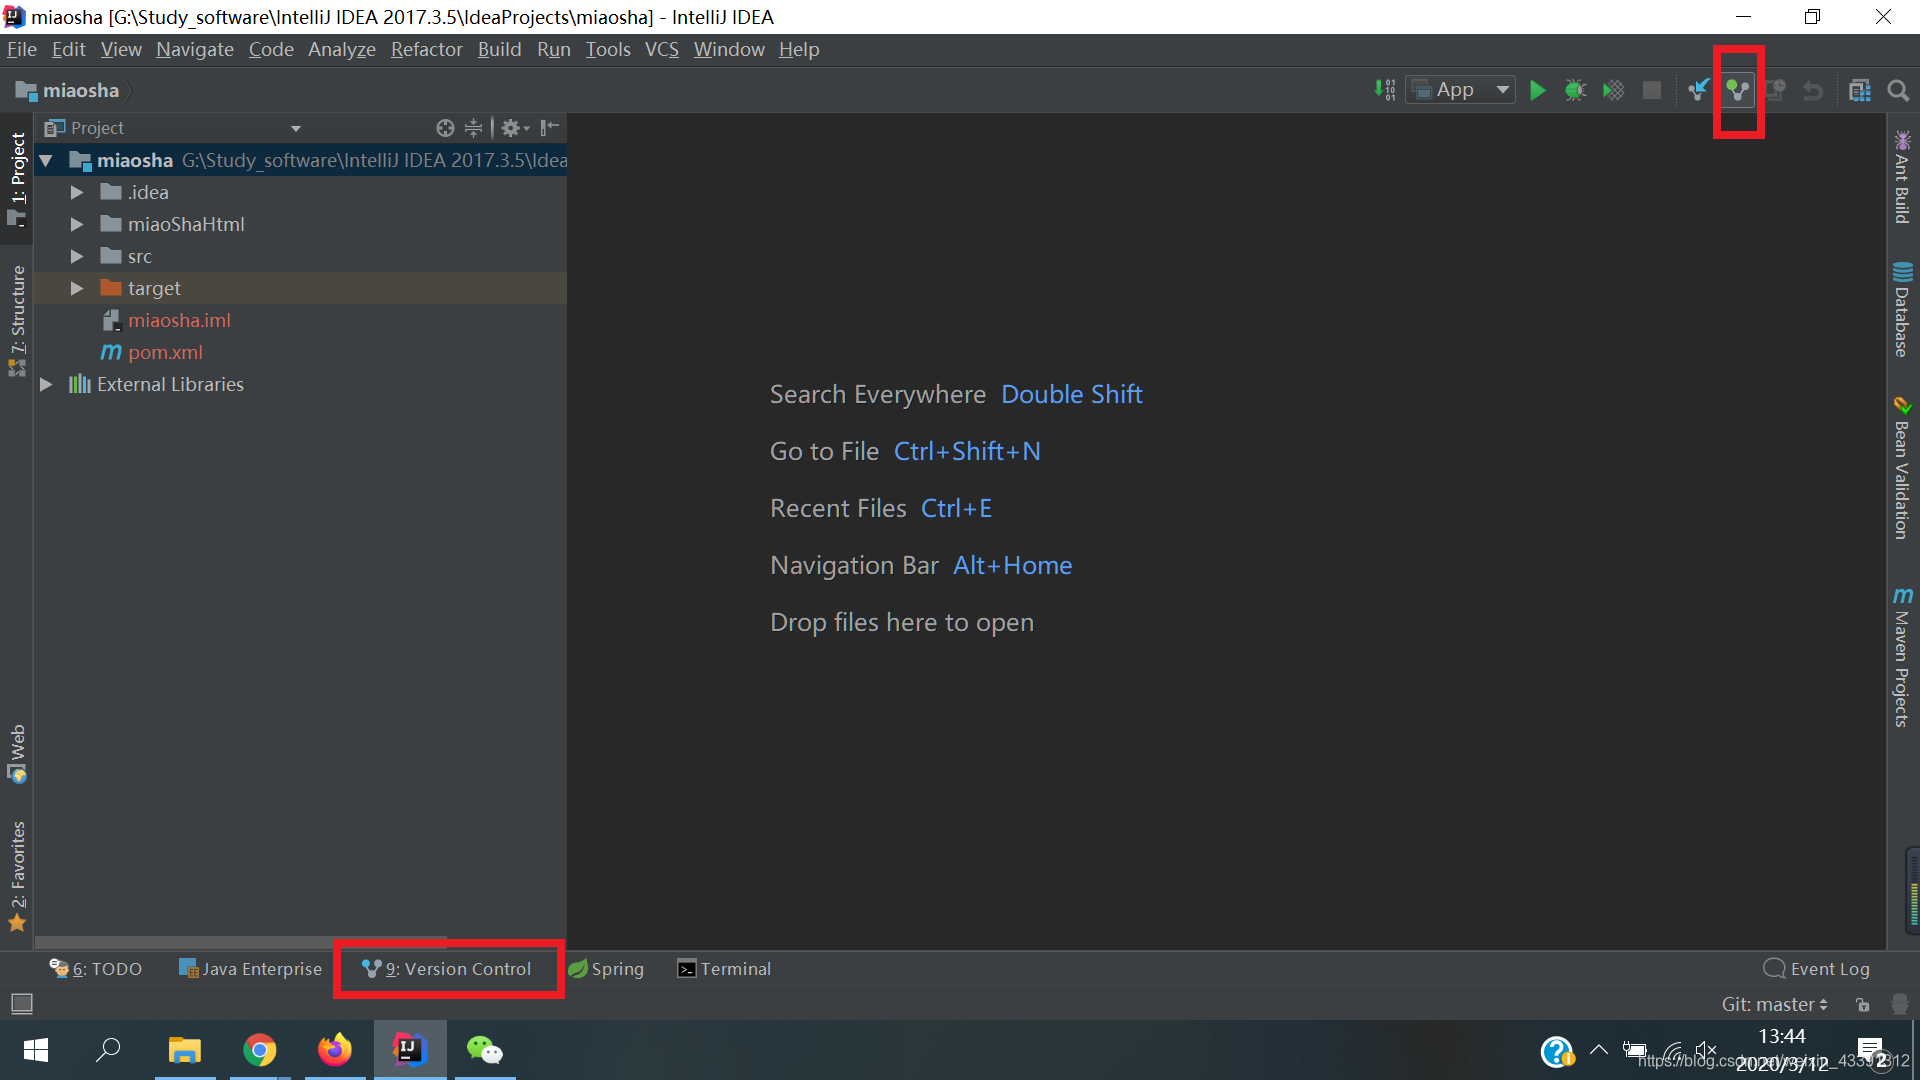Image resolution: width=1920 pixels, height=1080 pixels.
Task: Open WeChat from taskbar
Action: pyautogui.click(x=485, y=1050)
